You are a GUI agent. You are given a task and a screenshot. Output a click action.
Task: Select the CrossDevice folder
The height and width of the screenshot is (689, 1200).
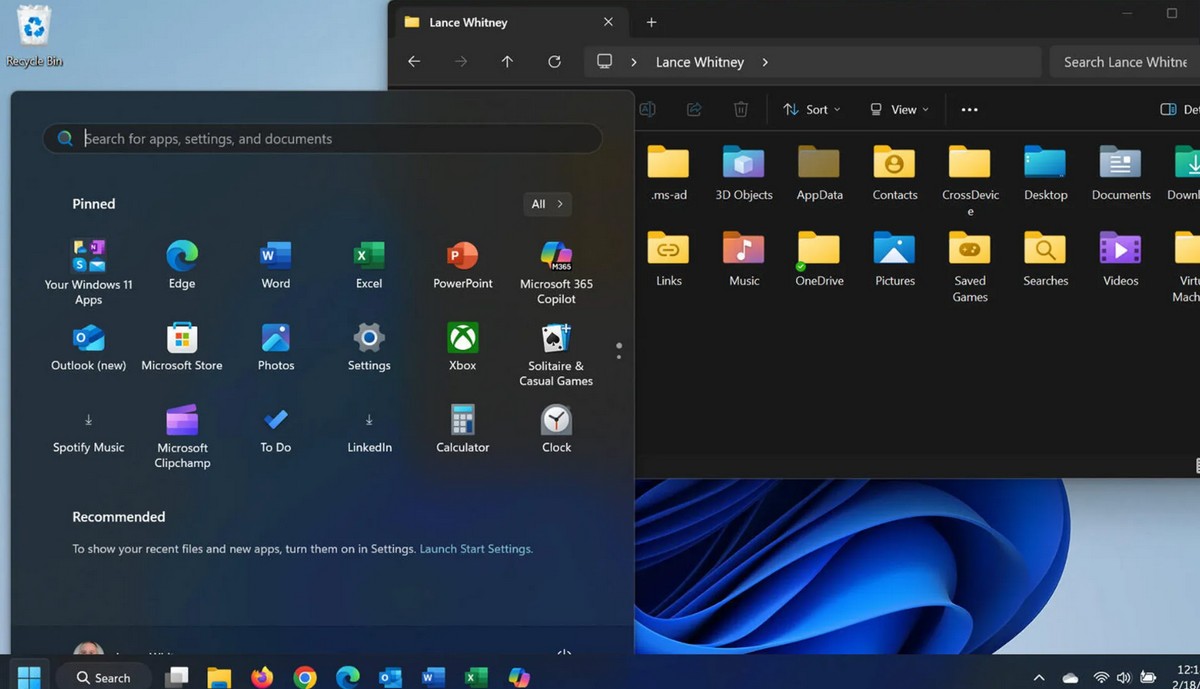[970, 181]
